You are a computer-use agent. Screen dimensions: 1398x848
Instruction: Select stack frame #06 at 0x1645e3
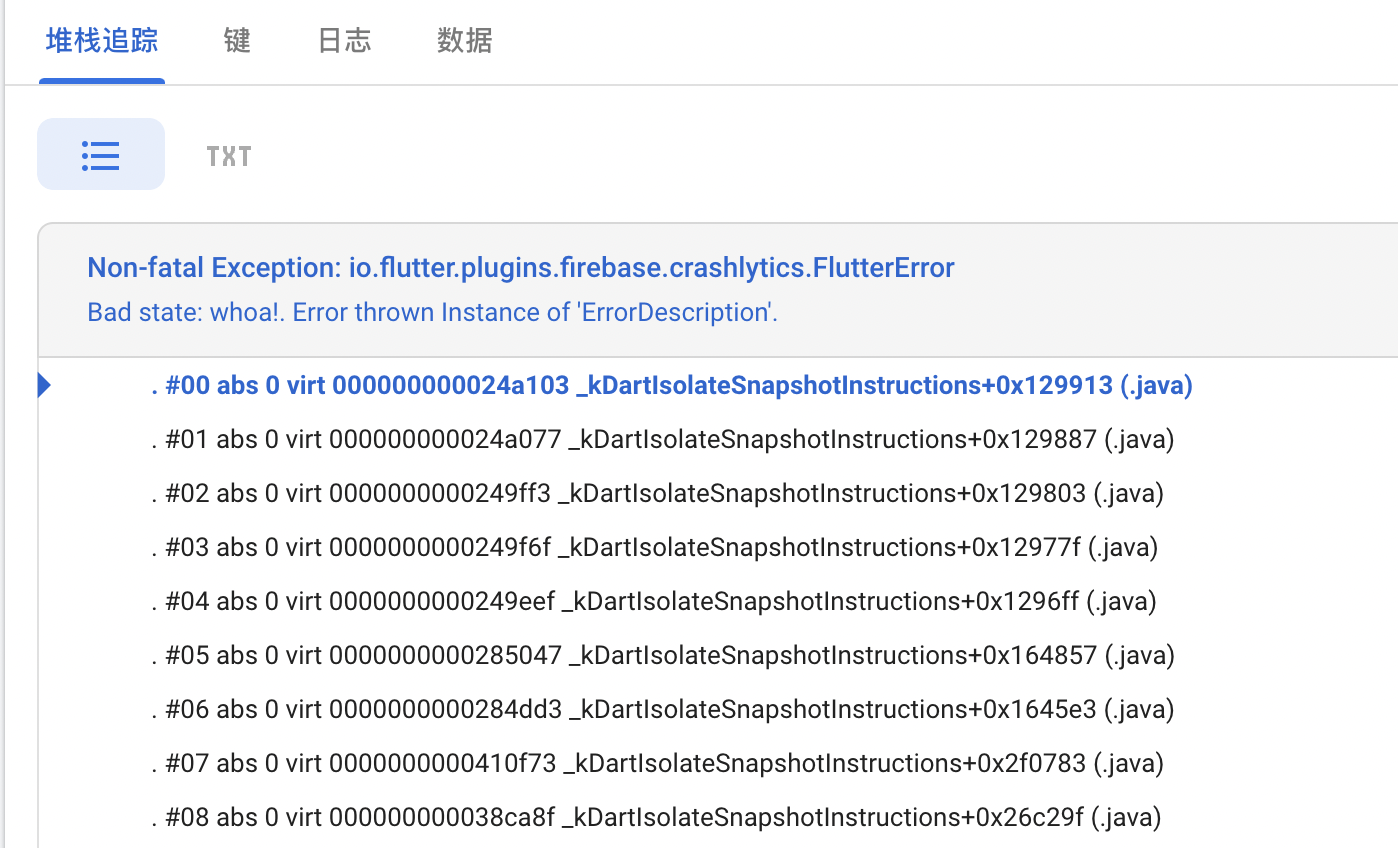click(663, 709)
